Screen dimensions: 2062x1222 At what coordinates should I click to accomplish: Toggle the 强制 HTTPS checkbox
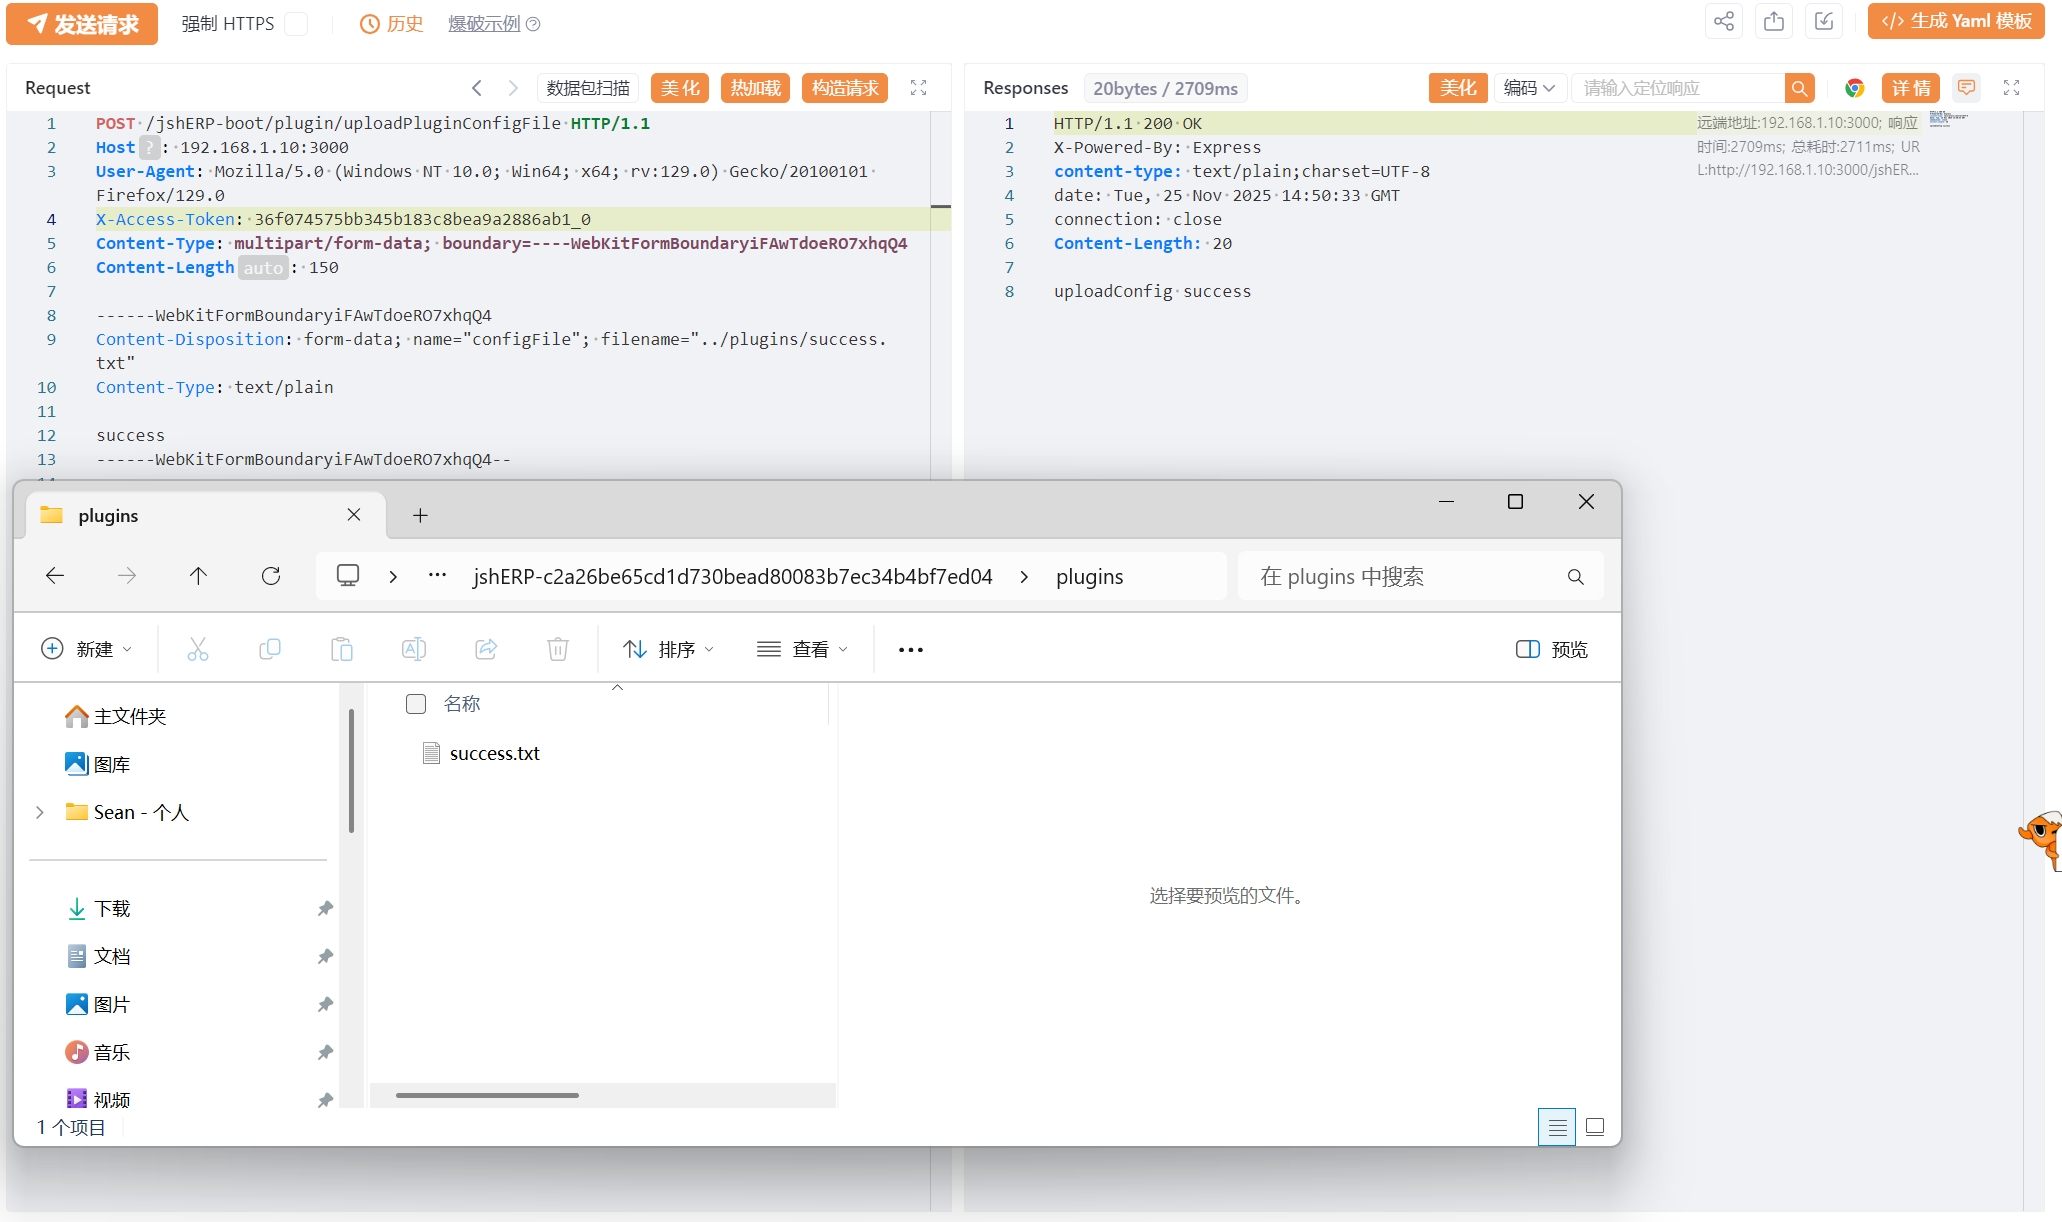point(296,24)
